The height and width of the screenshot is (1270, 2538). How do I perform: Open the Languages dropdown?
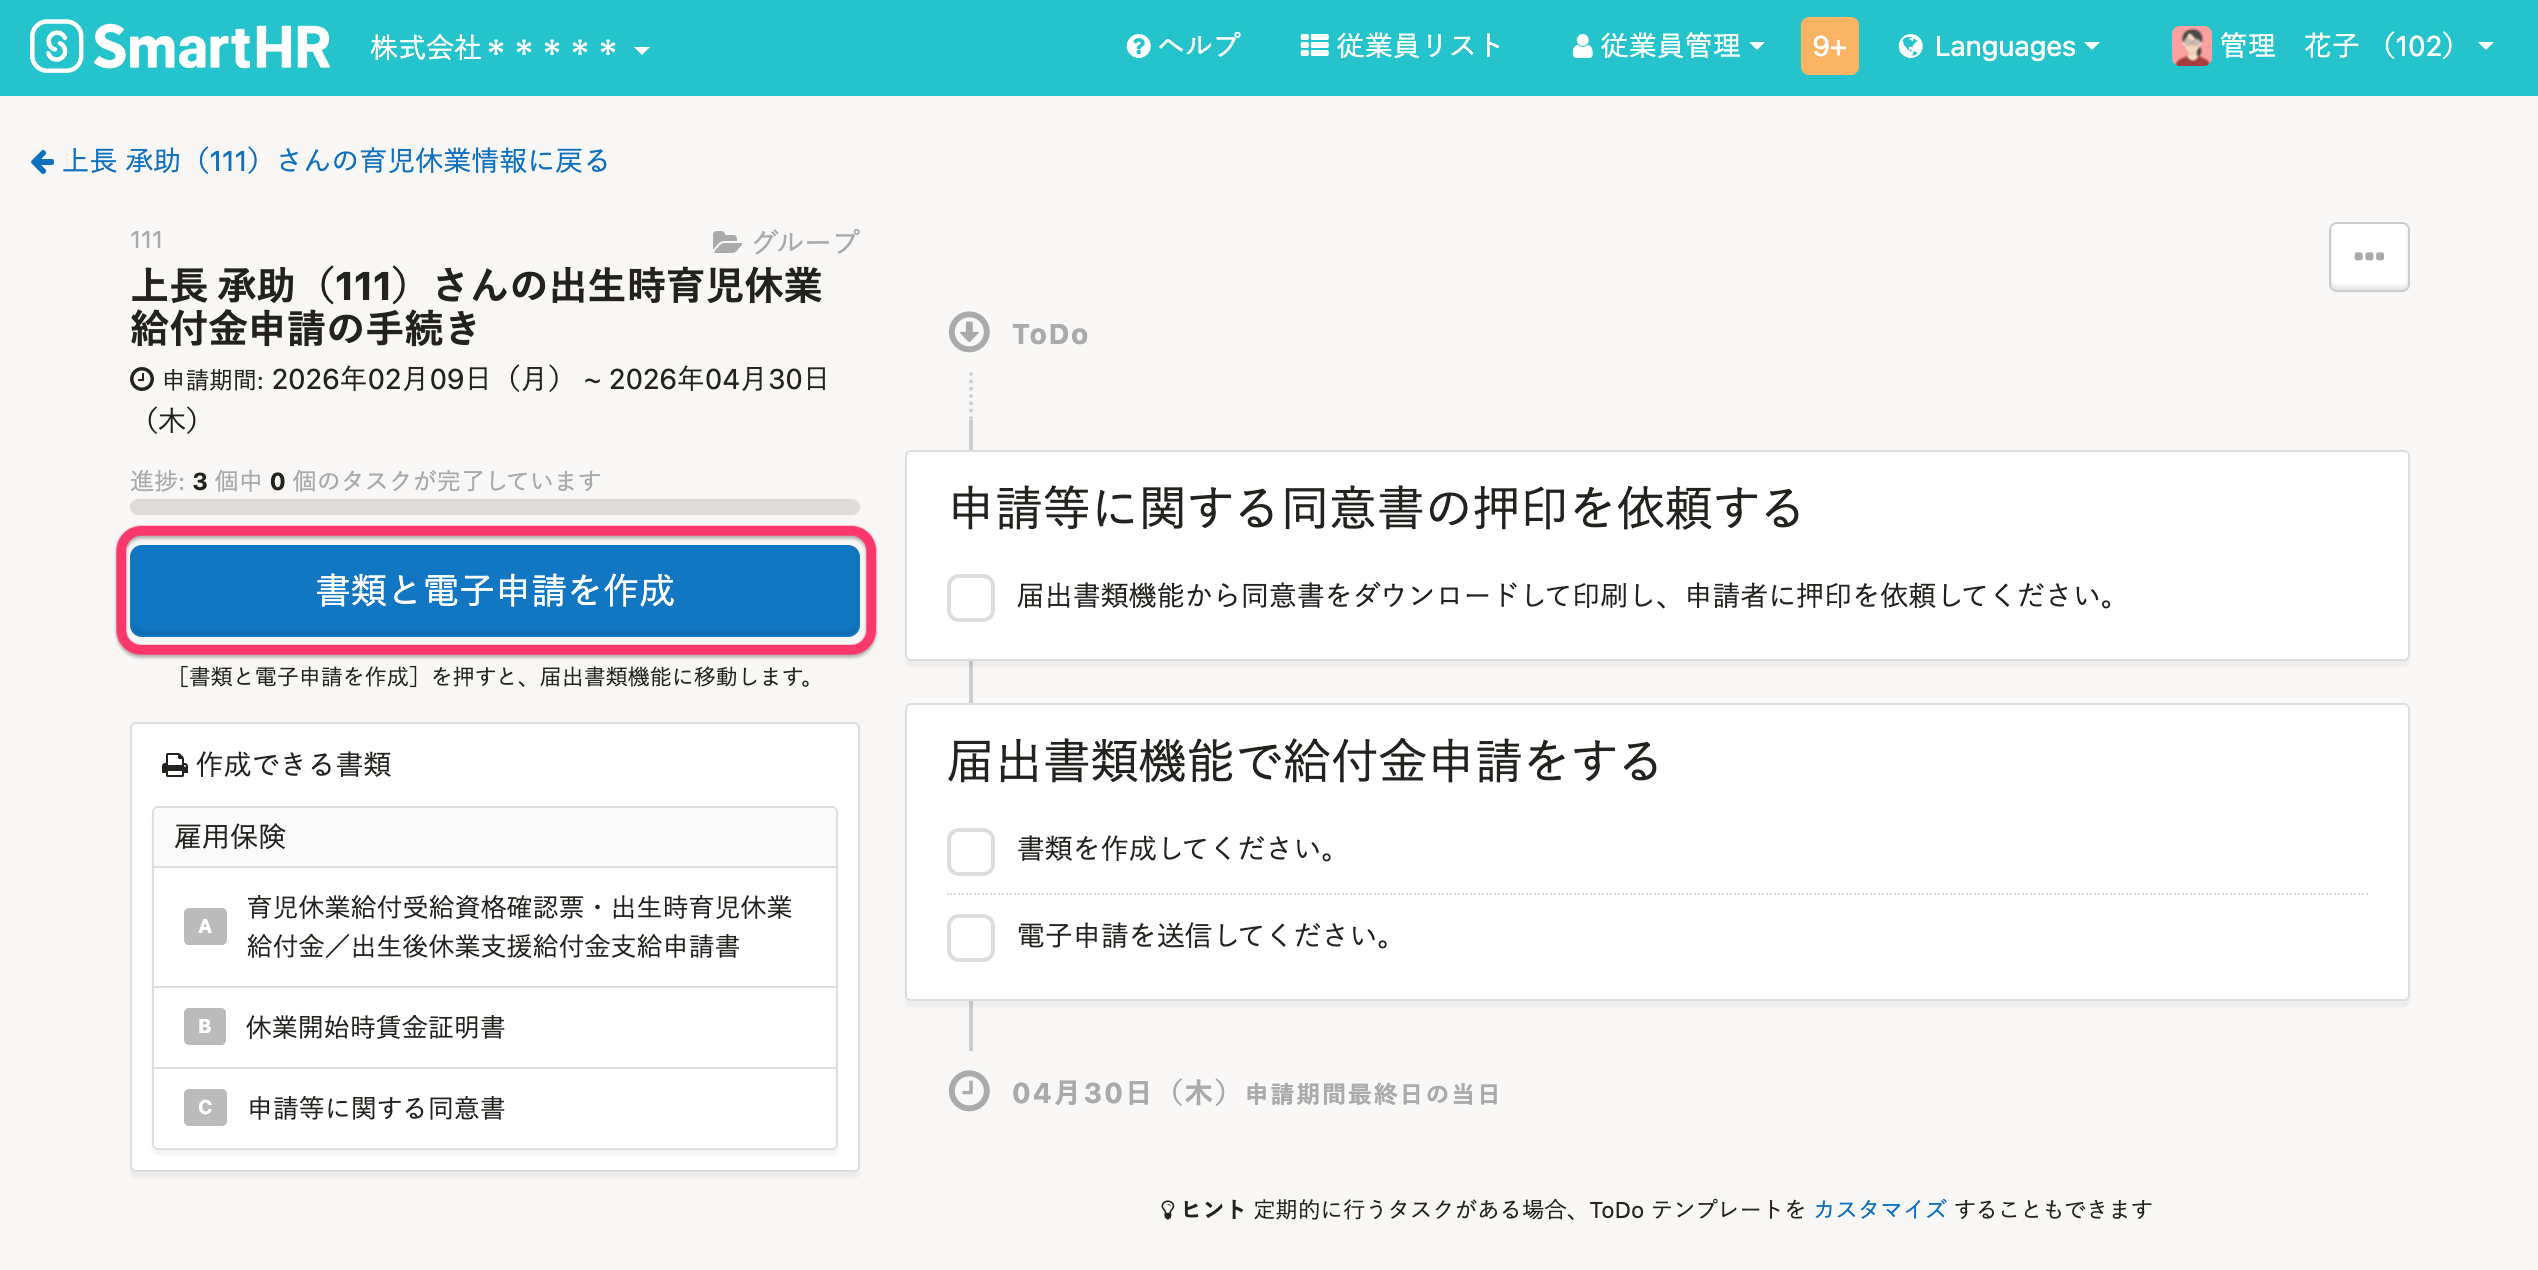point(2000,47)
